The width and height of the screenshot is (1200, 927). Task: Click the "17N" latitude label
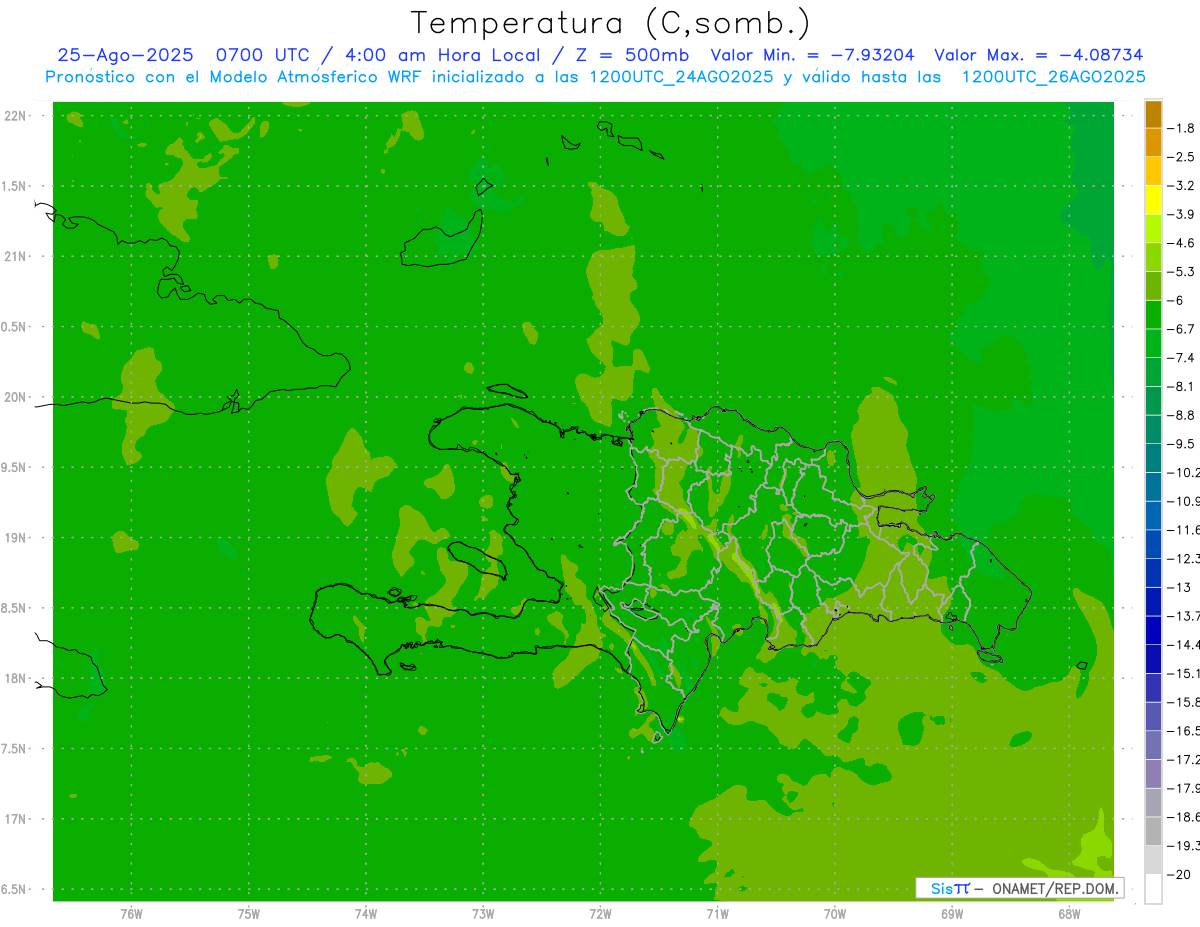(13, 820)
